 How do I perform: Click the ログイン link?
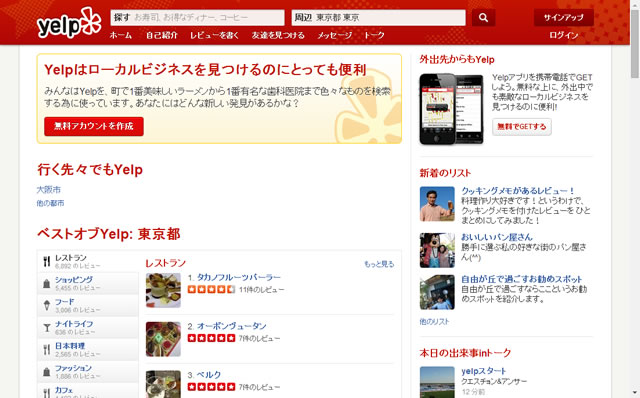564,36
